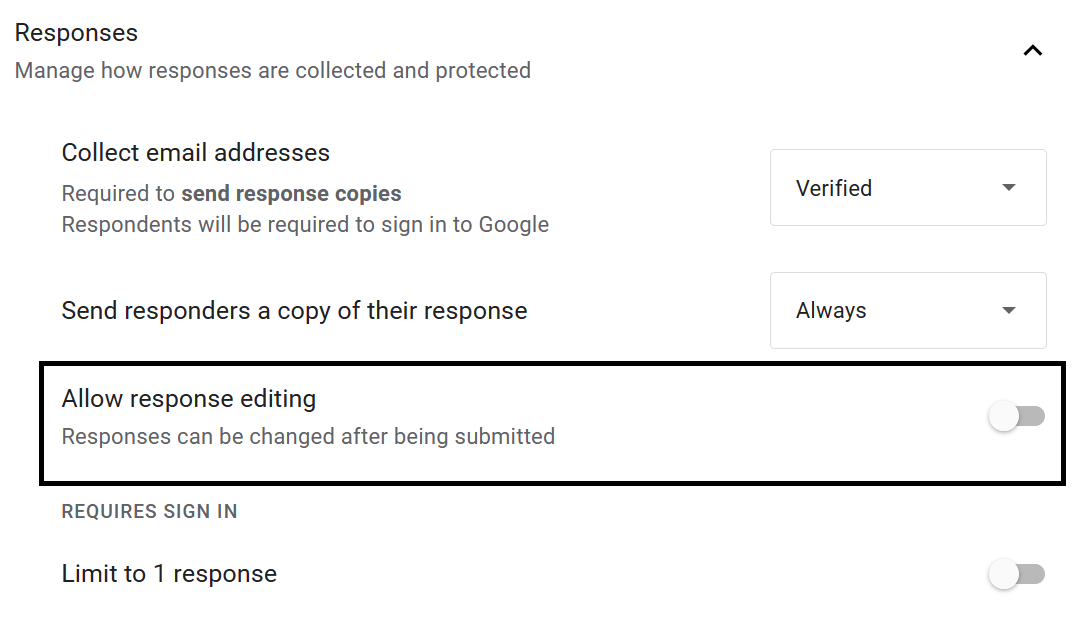Click the arrow icon beside Always
Screen dimensions: 1074x624
coord(1008,311)
